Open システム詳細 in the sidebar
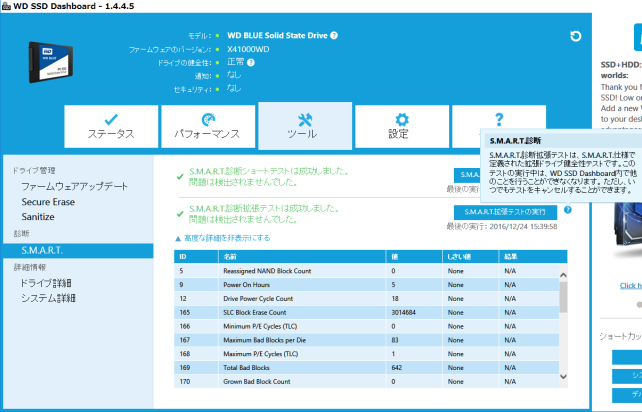 (x=49, y=298)
